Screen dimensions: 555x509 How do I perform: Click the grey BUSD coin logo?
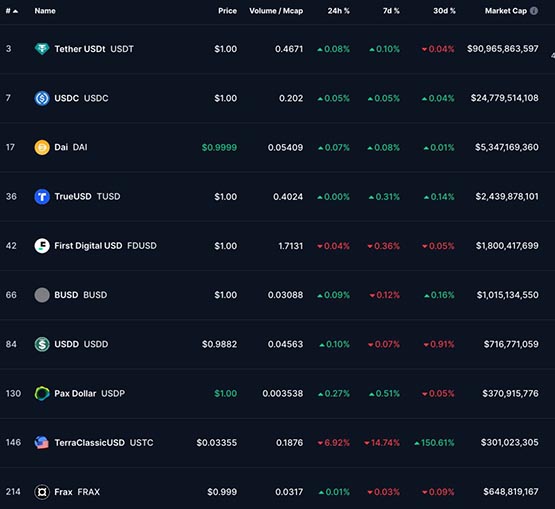[x=42, y=295]
